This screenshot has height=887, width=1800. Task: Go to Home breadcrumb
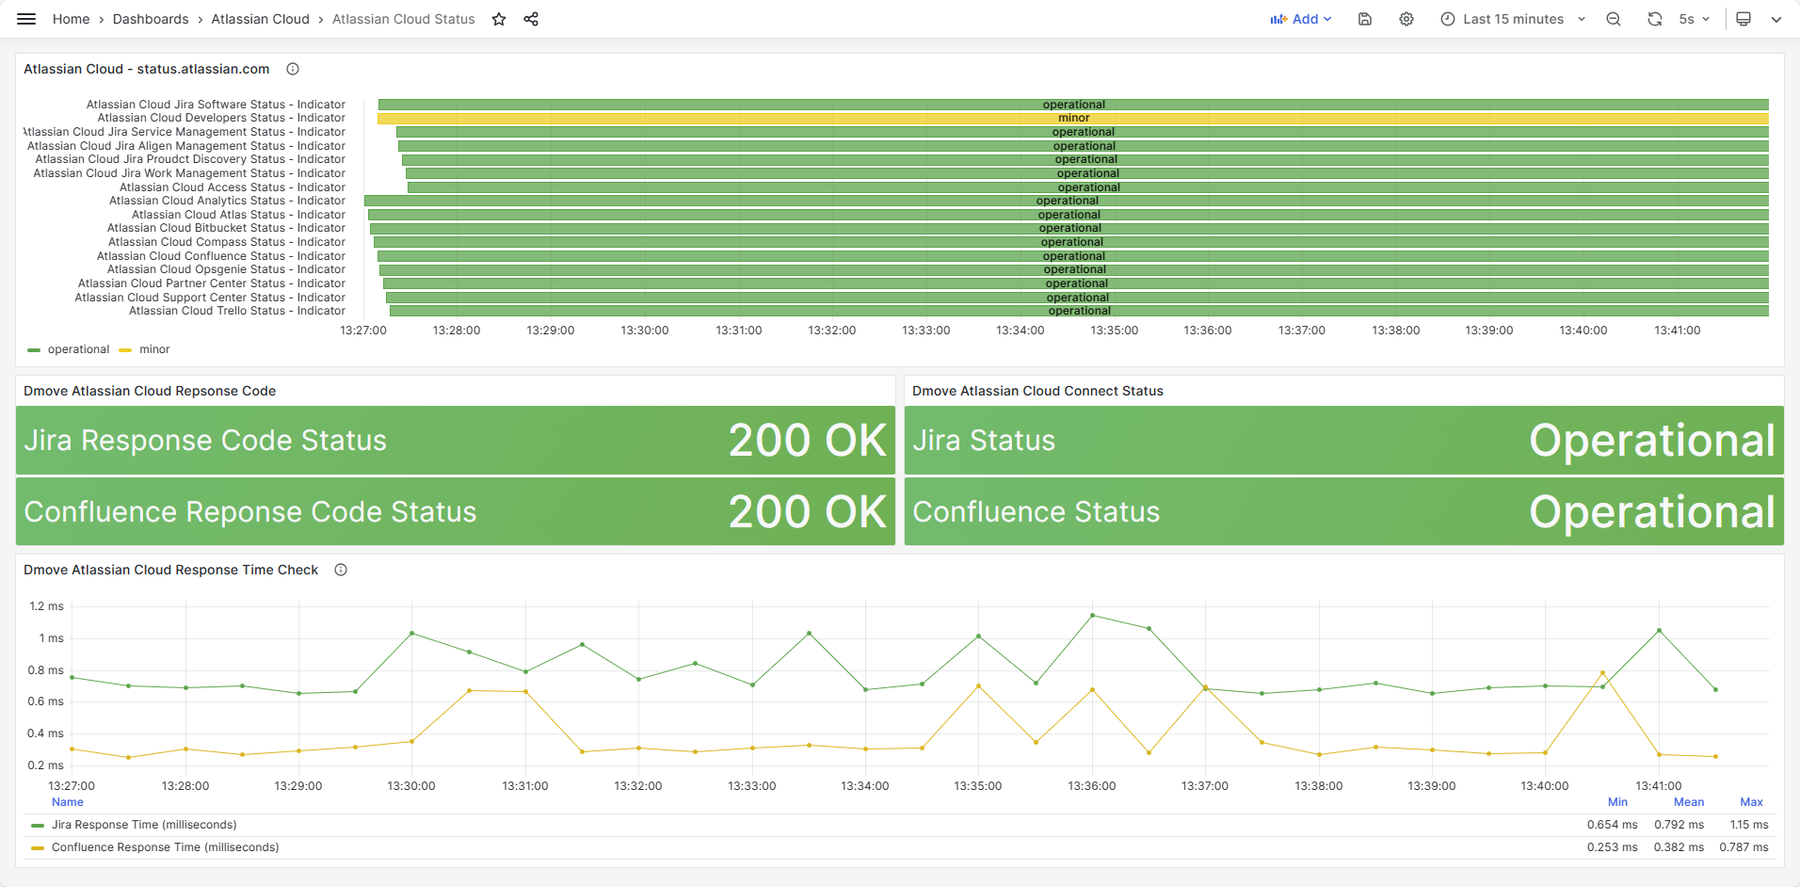[x=71, y=19]
